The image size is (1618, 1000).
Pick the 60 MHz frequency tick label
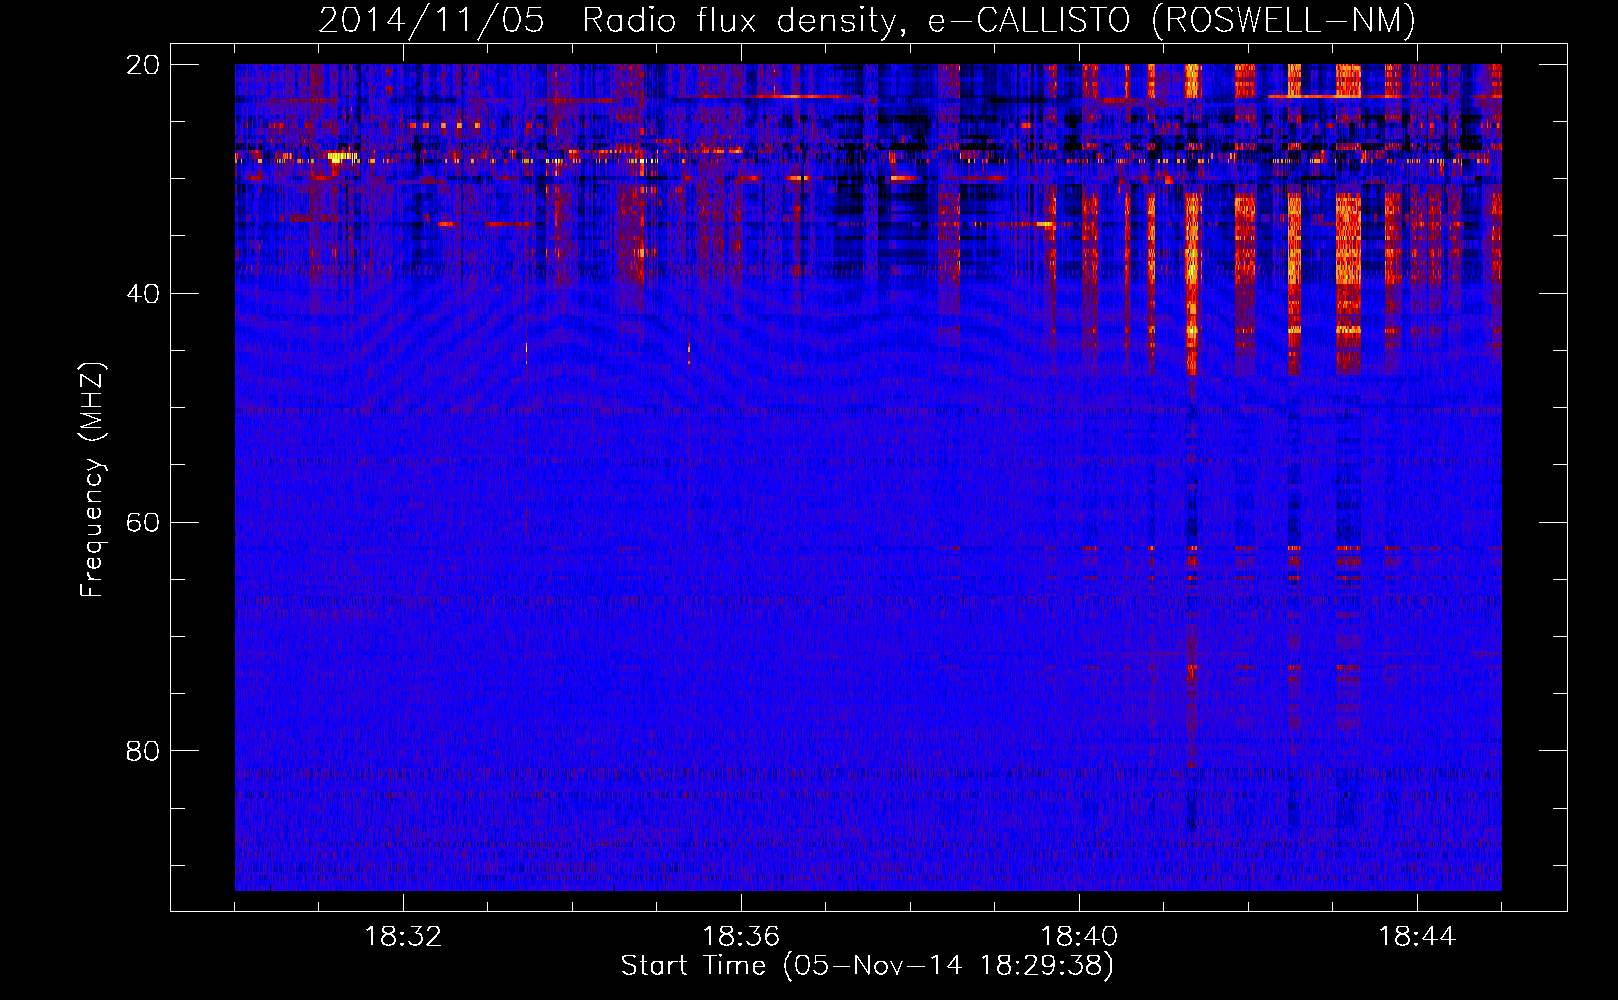click(144, 523)
